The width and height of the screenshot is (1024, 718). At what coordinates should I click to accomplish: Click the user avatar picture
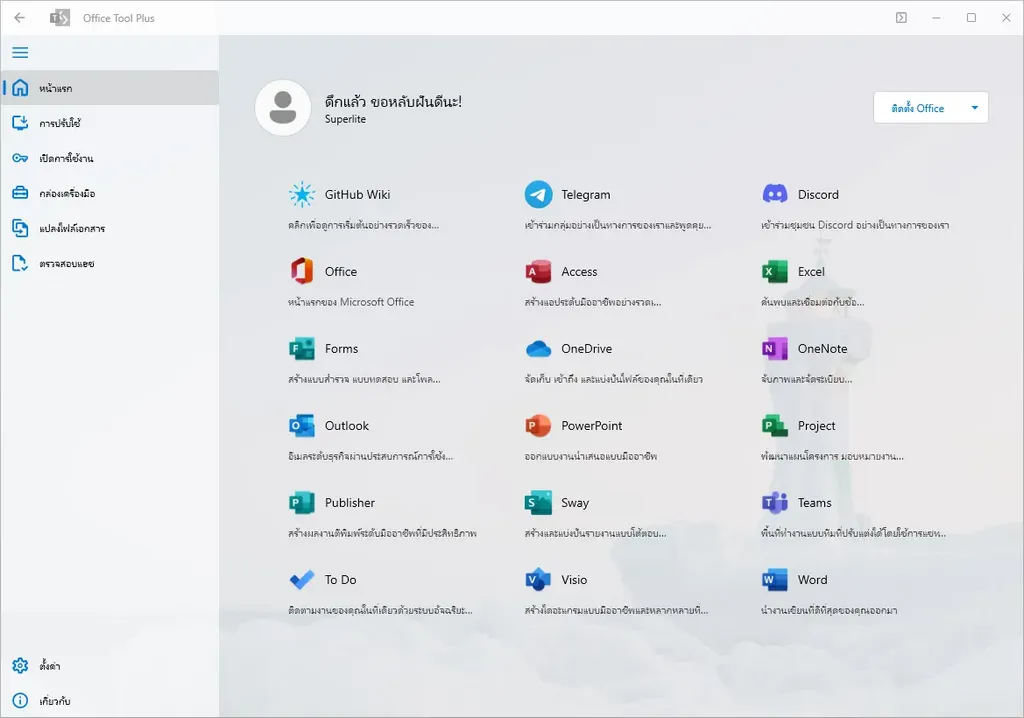click(283, 108)
